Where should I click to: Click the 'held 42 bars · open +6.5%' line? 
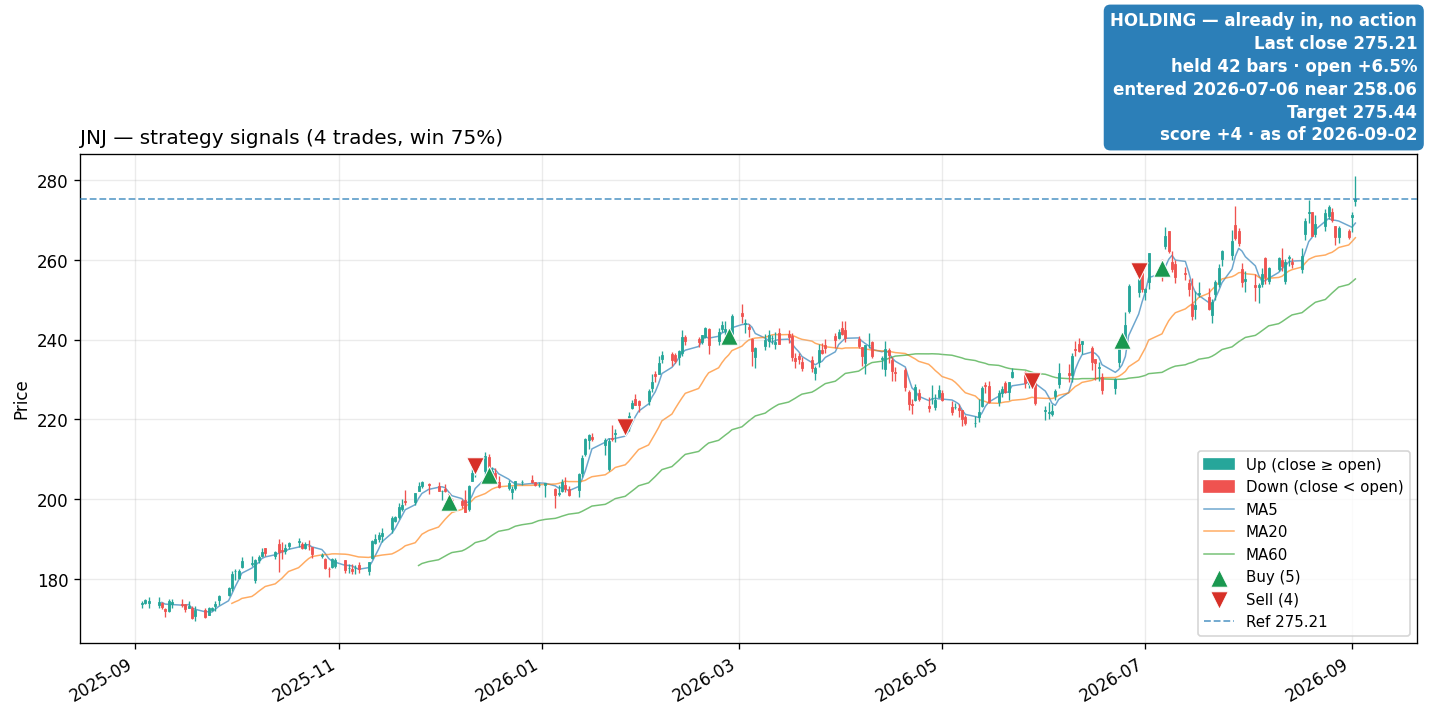coord(1294,66)
